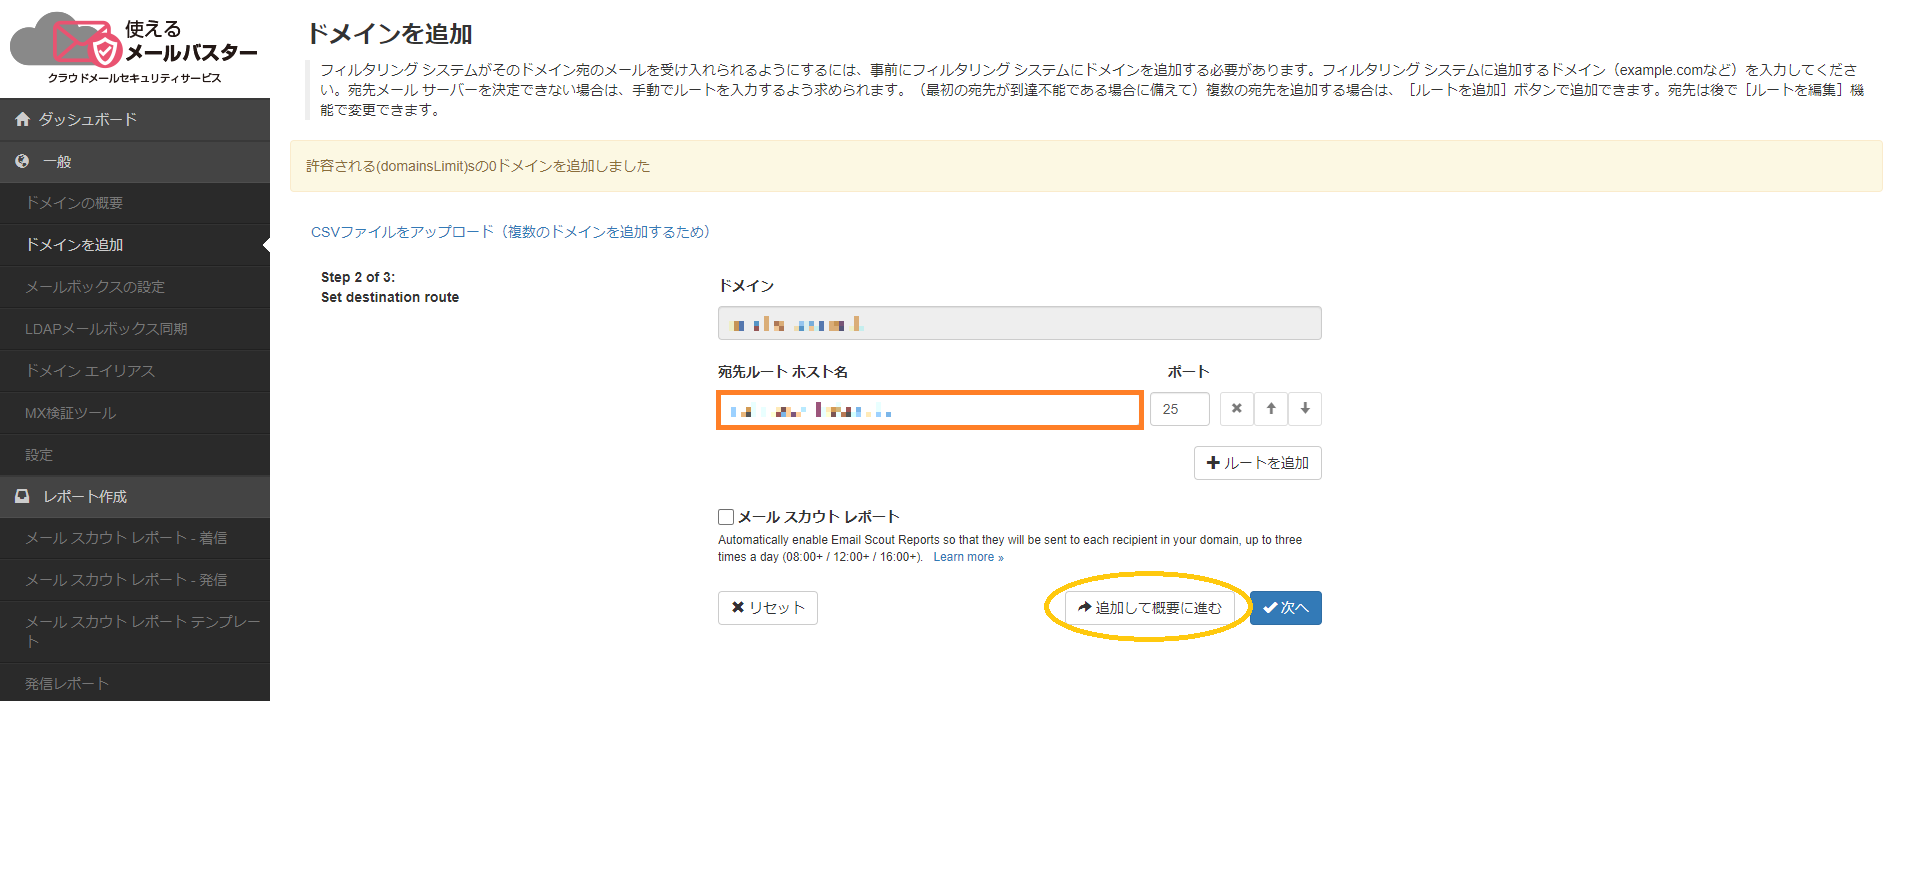Click ルートを追加 button
Image resolution: width=1905 pixels, height=877 pixels.
1257,463
